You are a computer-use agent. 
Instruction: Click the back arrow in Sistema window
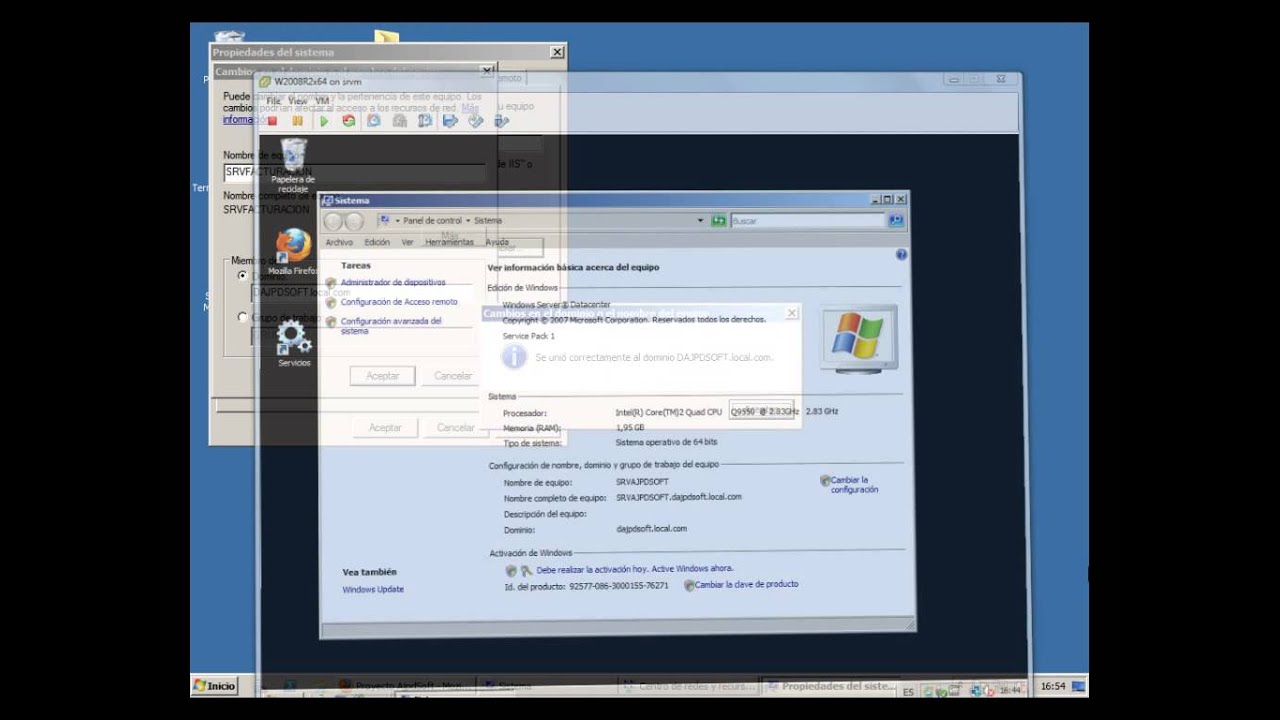pos(333,222)
